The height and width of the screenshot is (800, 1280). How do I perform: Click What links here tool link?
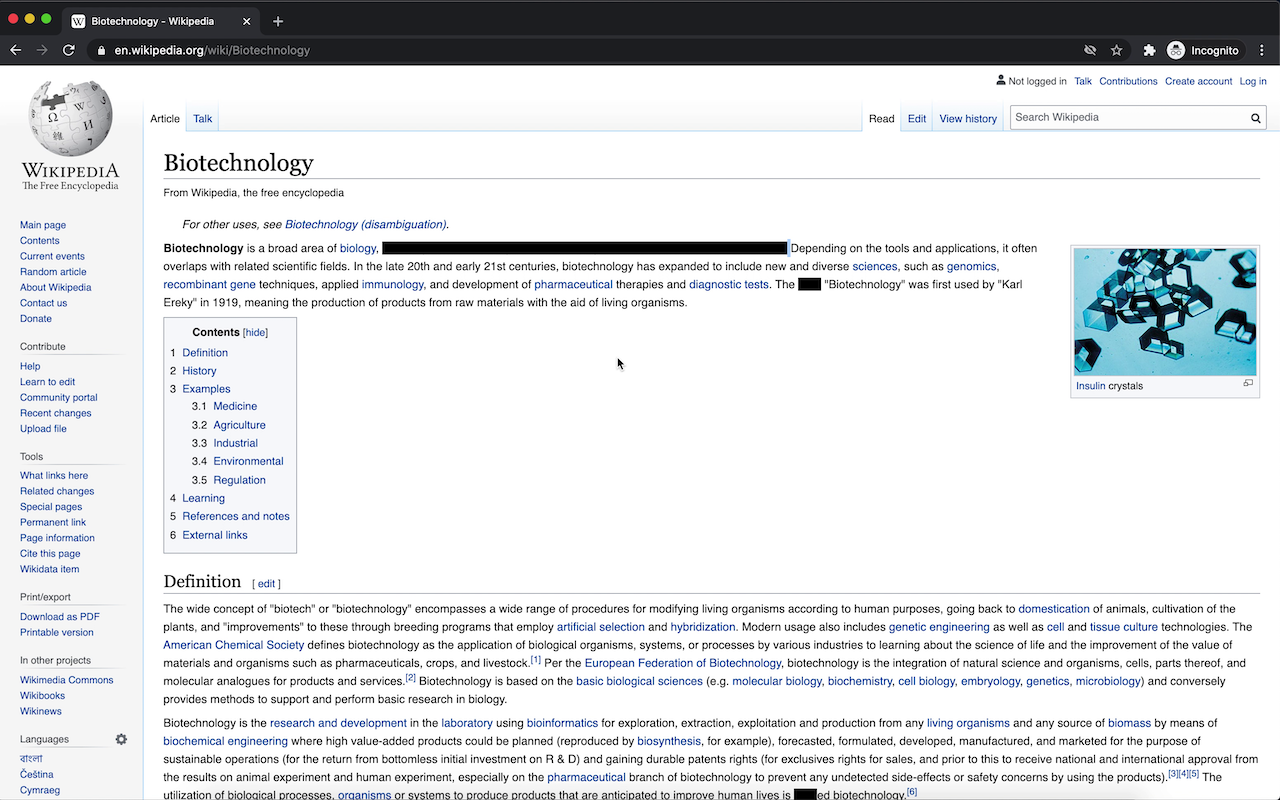[54, 476]
